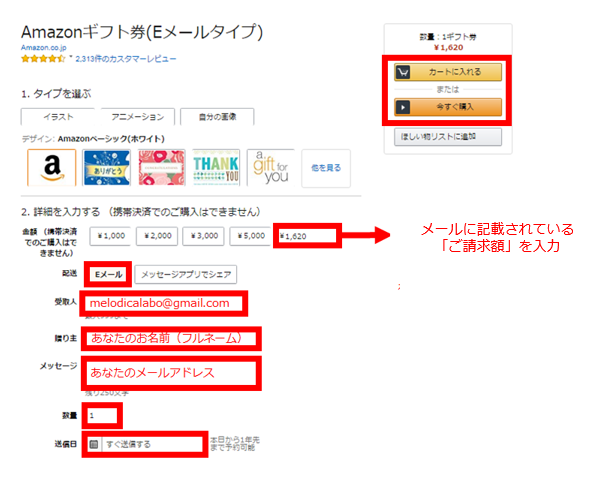Viewport: 607px width, 479px height.
Task: Click the メッセージ text area
Action: pos(171,373)
